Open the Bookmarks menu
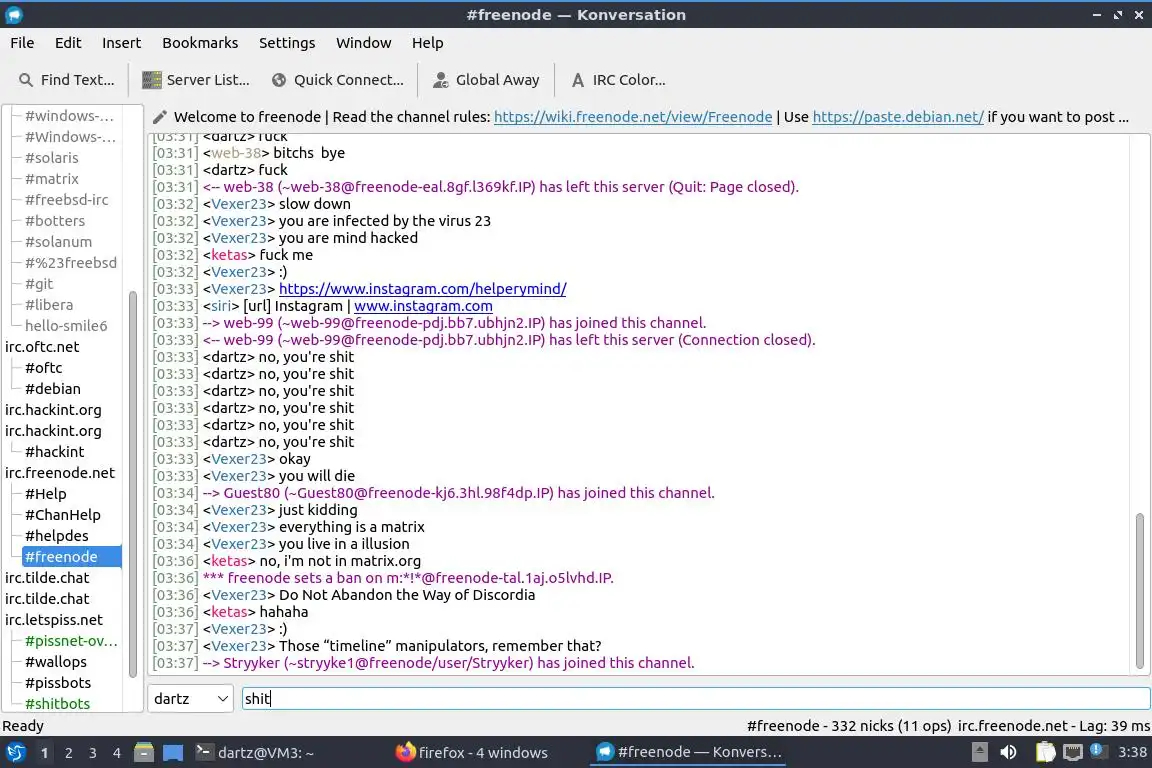Image resolution: width=1152 pixels, height=768 pixels. click(x=200, y=43)
